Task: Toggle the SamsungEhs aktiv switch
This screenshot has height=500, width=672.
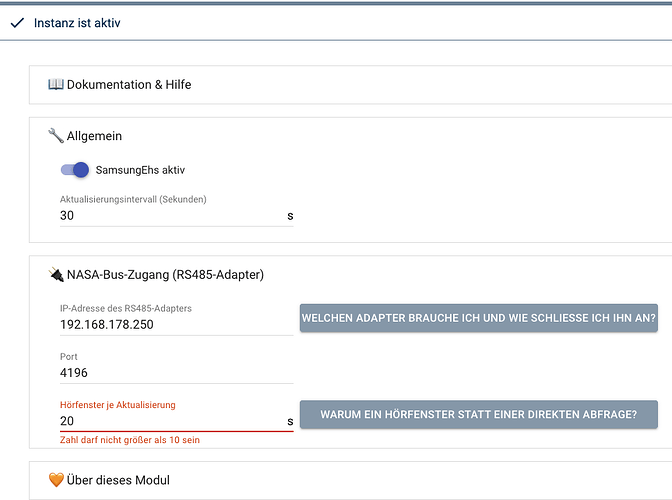Action: click(75, 170)
